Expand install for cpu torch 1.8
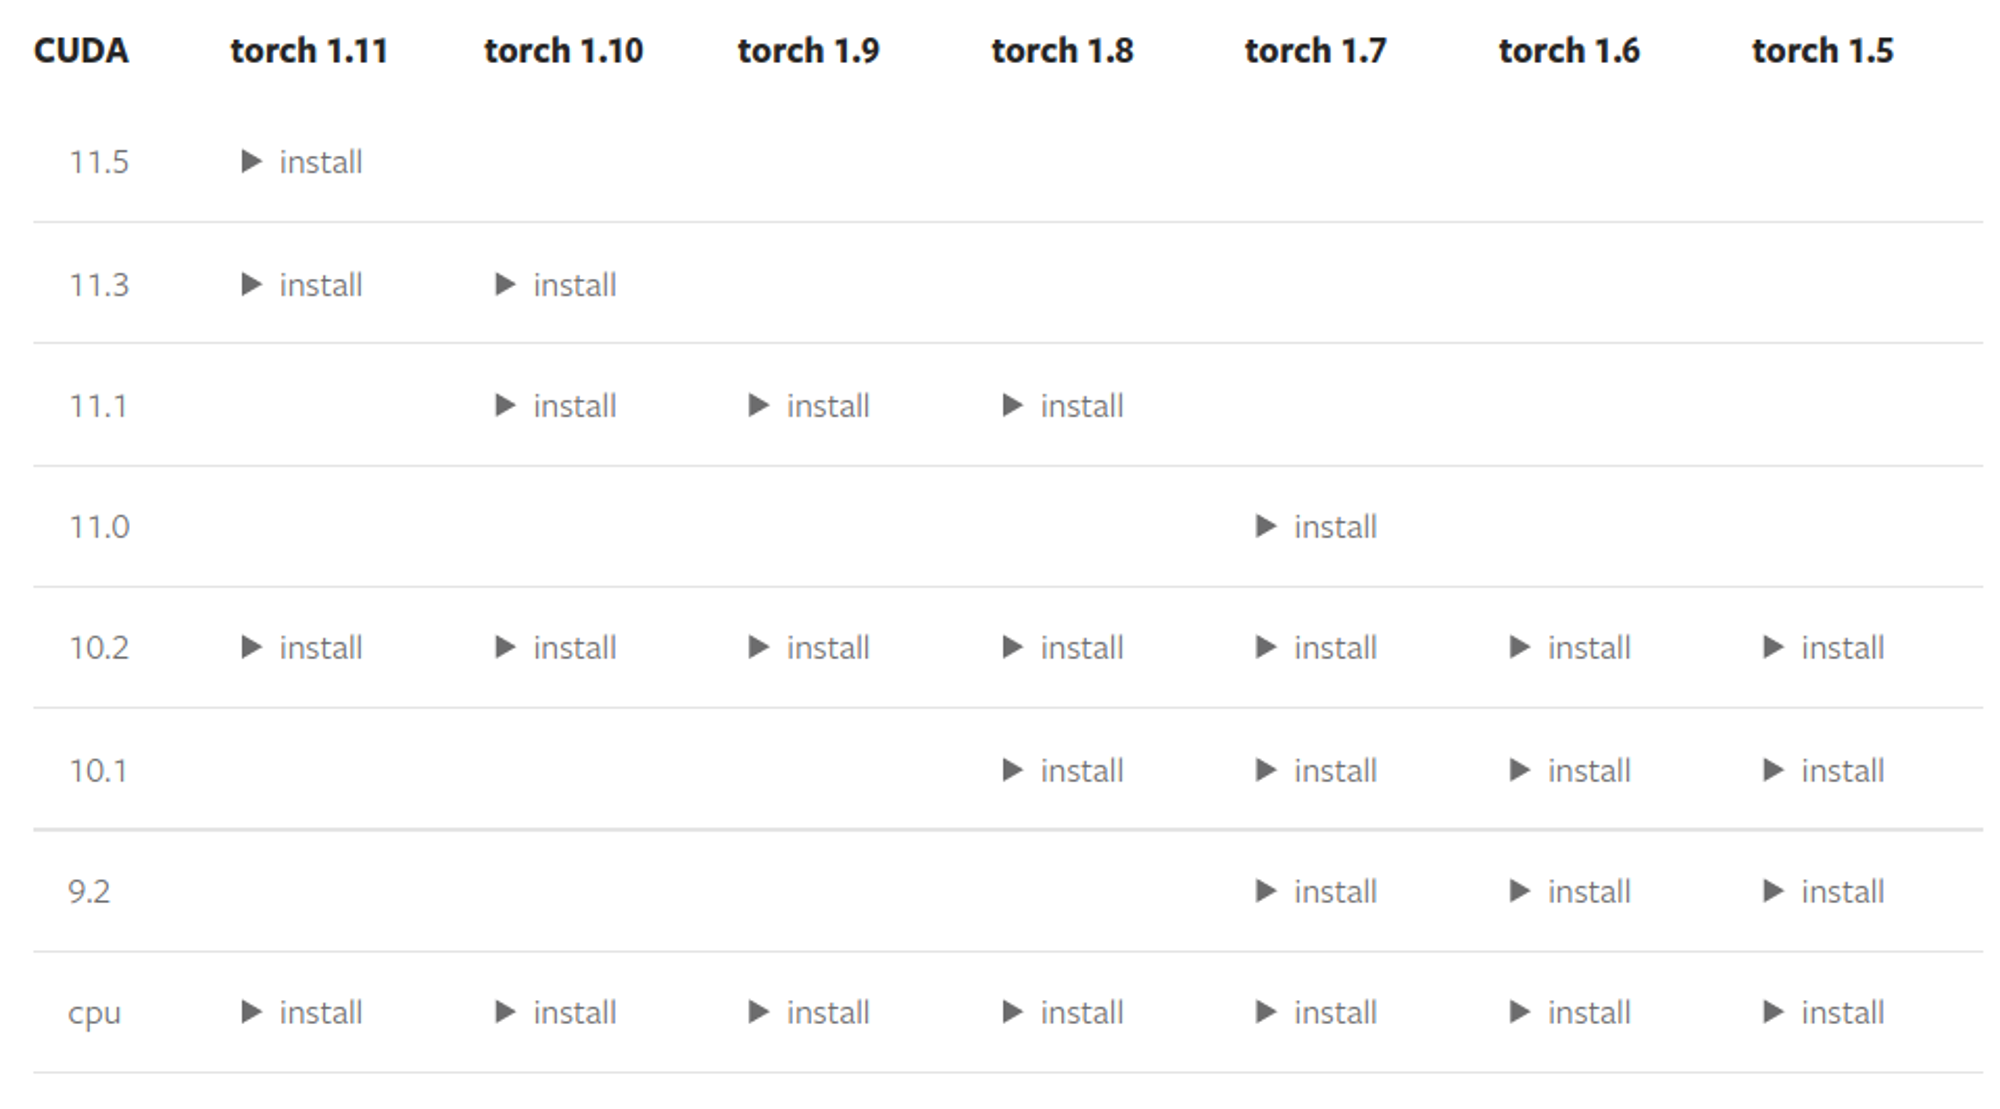 coord(1063,1013)
